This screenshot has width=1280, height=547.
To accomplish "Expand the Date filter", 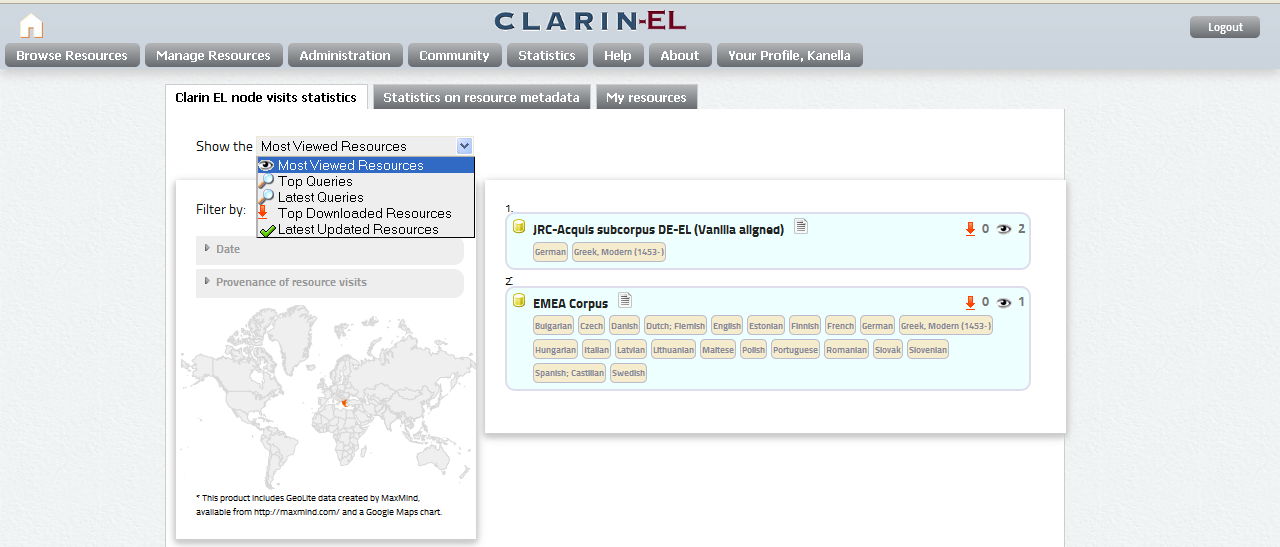I will [330, 249].
